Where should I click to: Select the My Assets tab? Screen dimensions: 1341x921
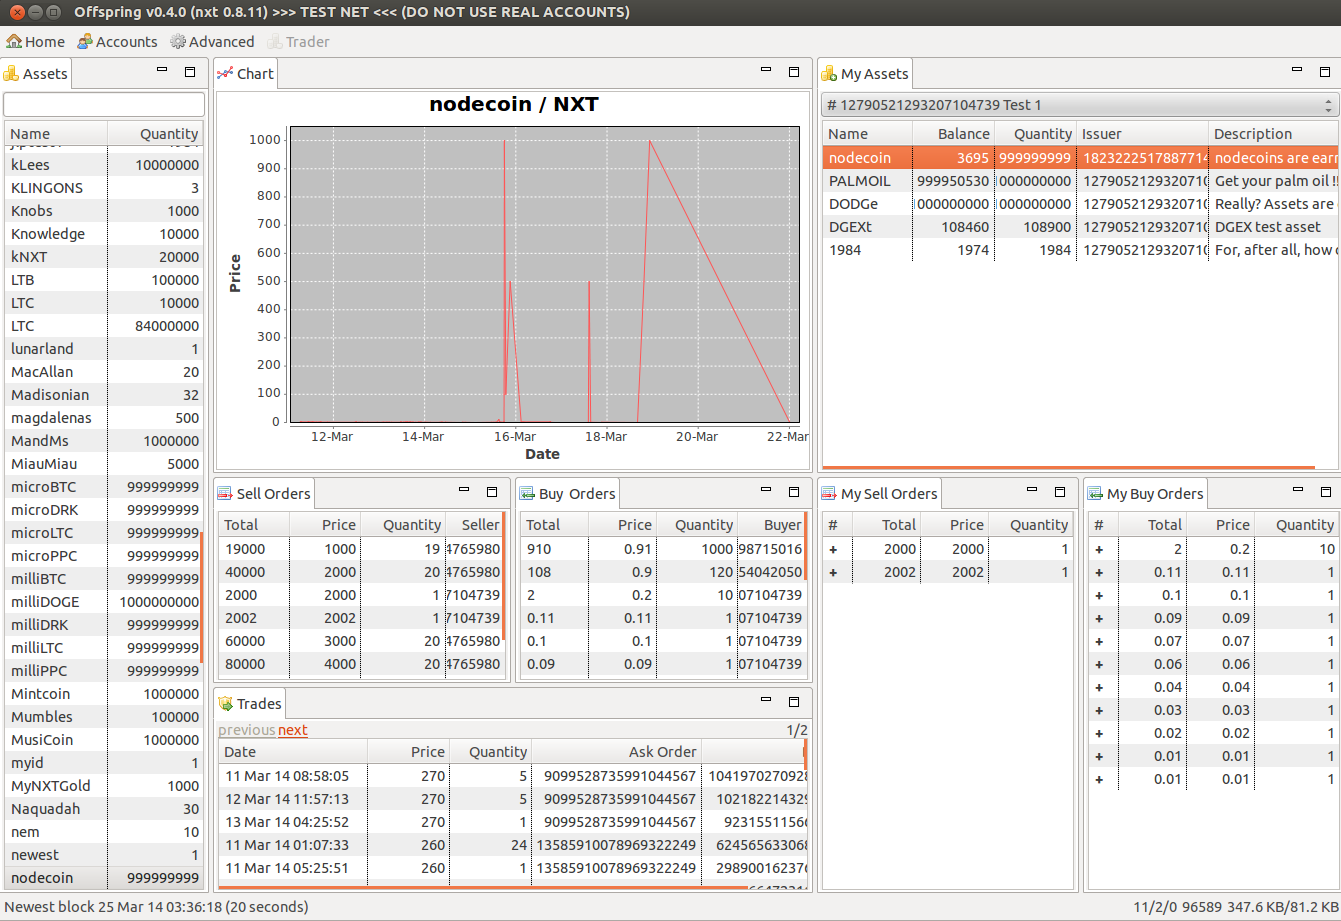(865, 74)
